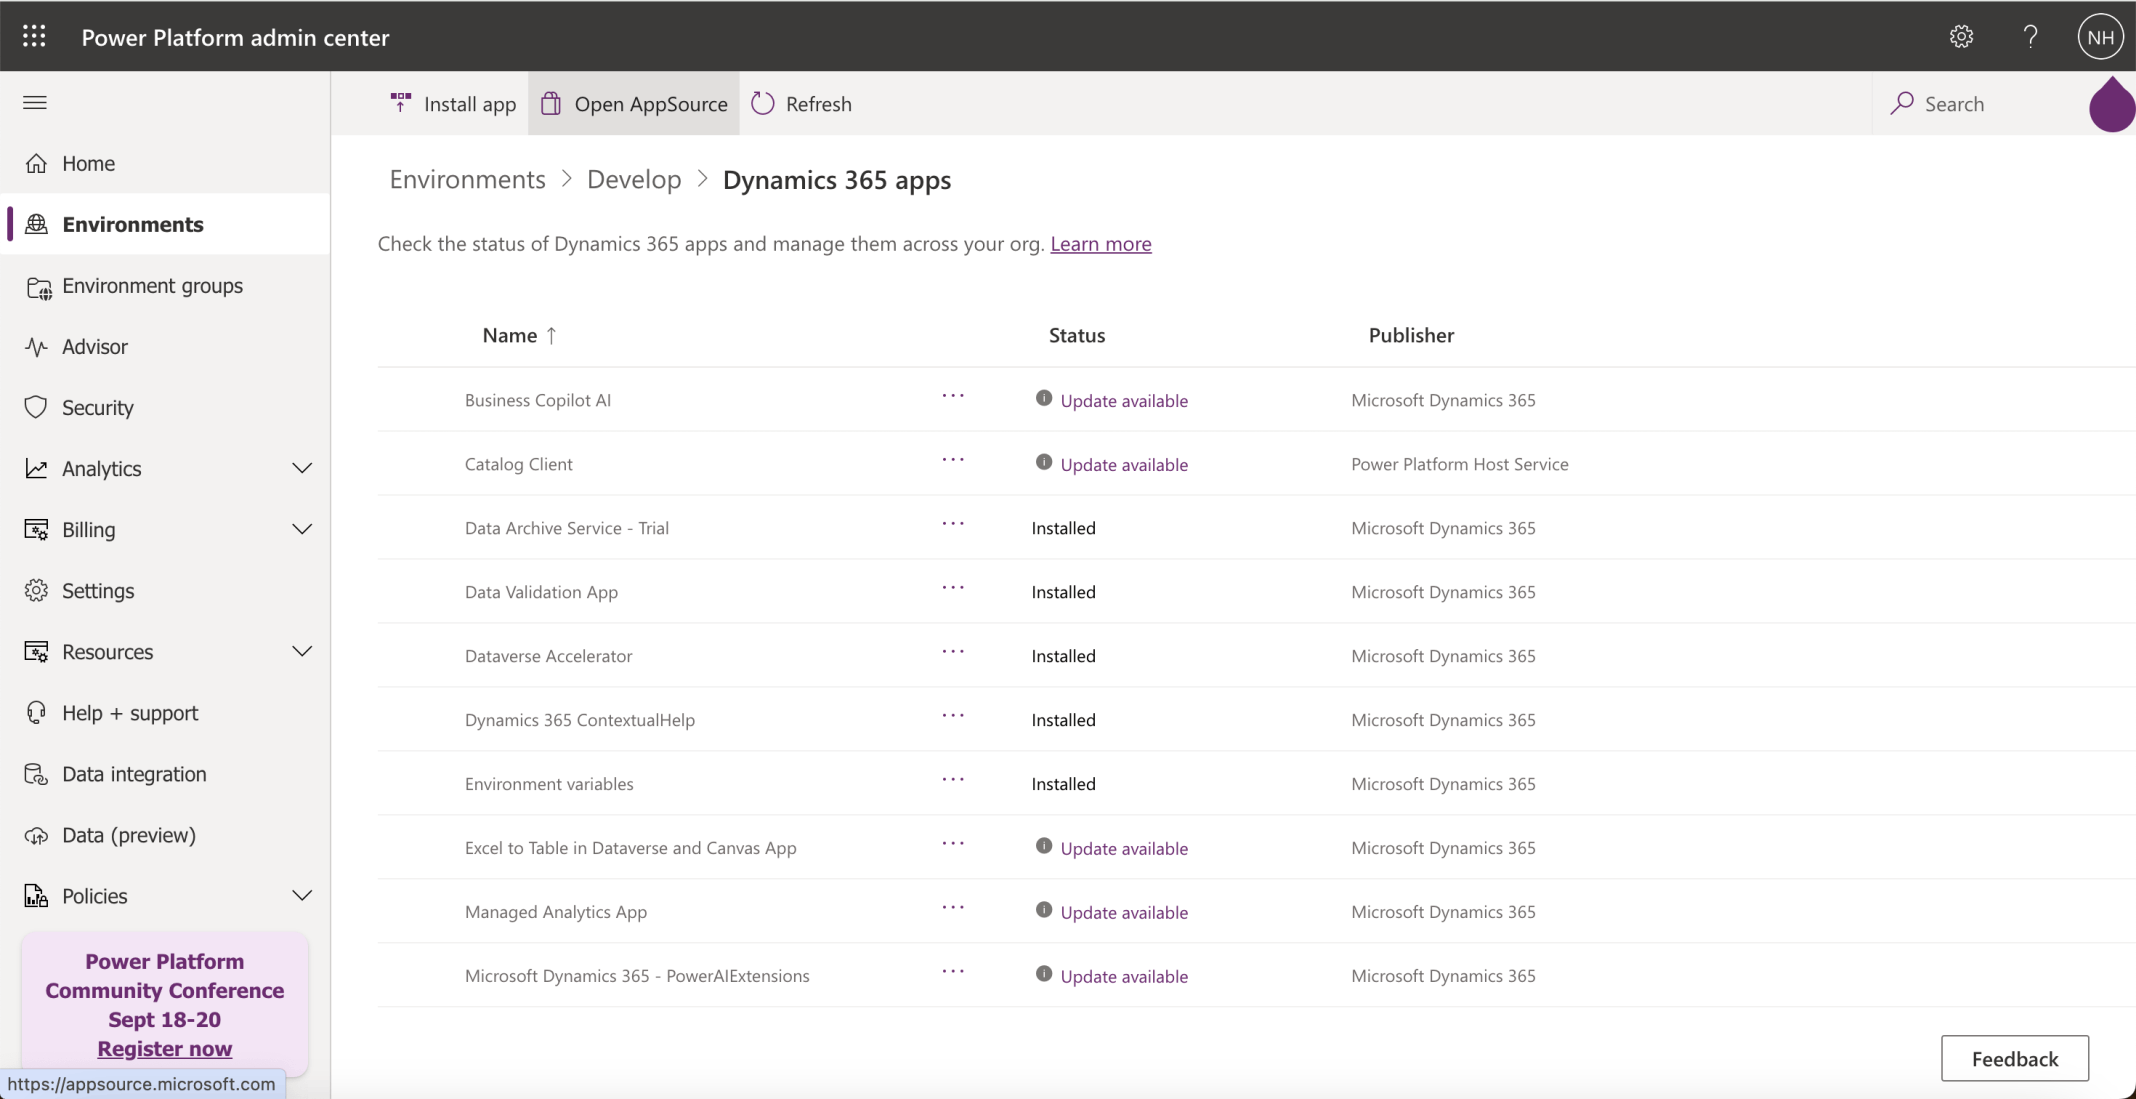Open more options for Catalog Client

tap(953, 460)
